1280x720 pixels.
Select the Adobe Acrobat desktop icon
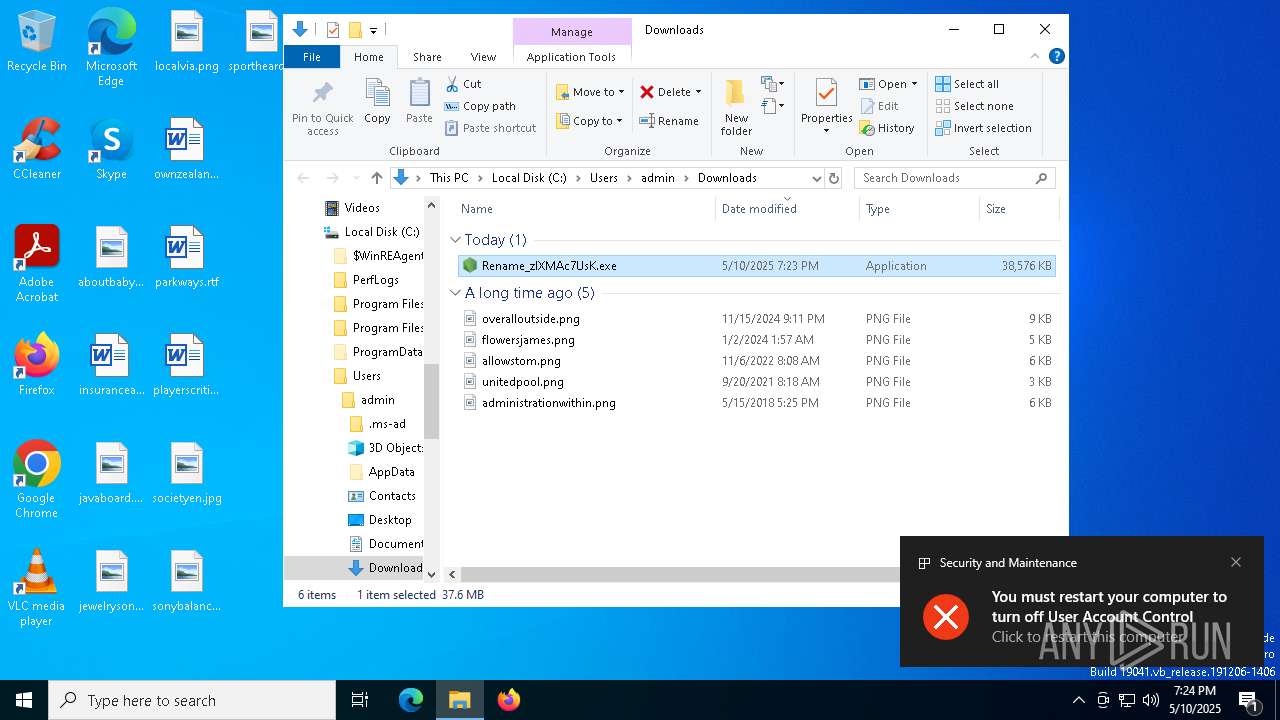pyautogui.click(x=37, y=264)
